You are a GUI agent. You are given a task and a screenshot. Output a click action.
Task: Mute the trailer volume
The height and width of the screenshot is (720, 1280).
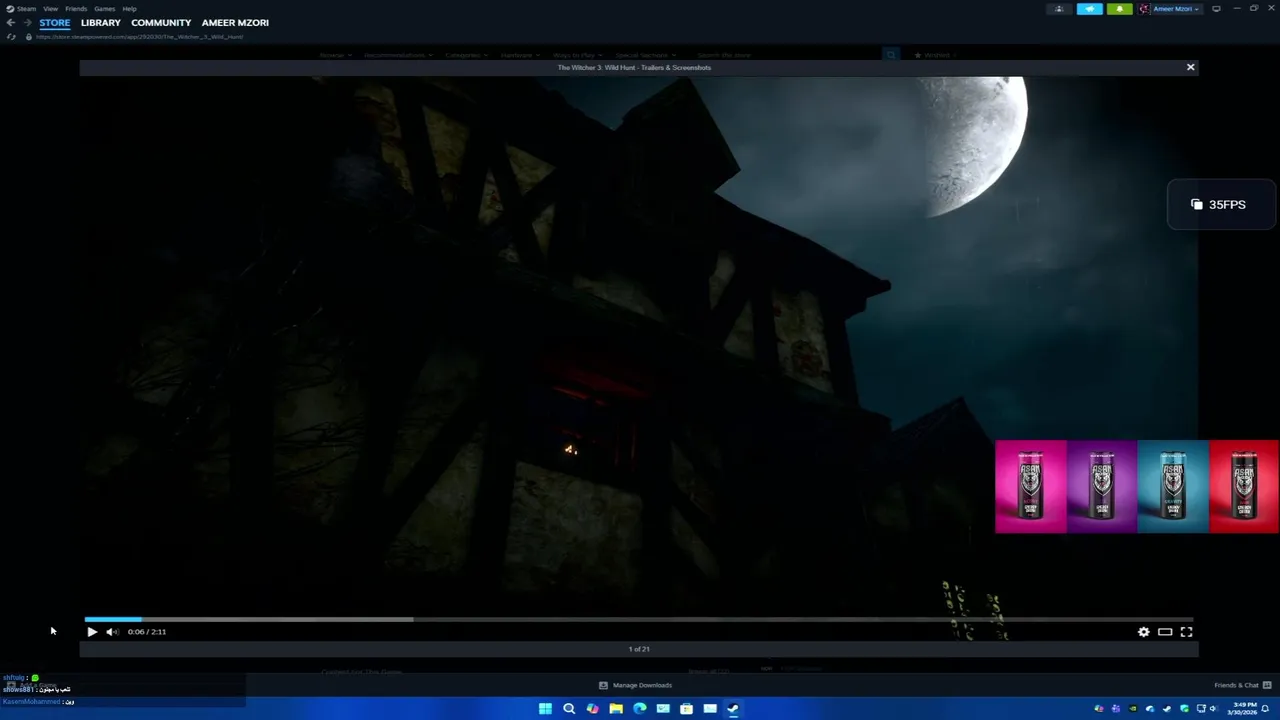click(x=112, y=632)
